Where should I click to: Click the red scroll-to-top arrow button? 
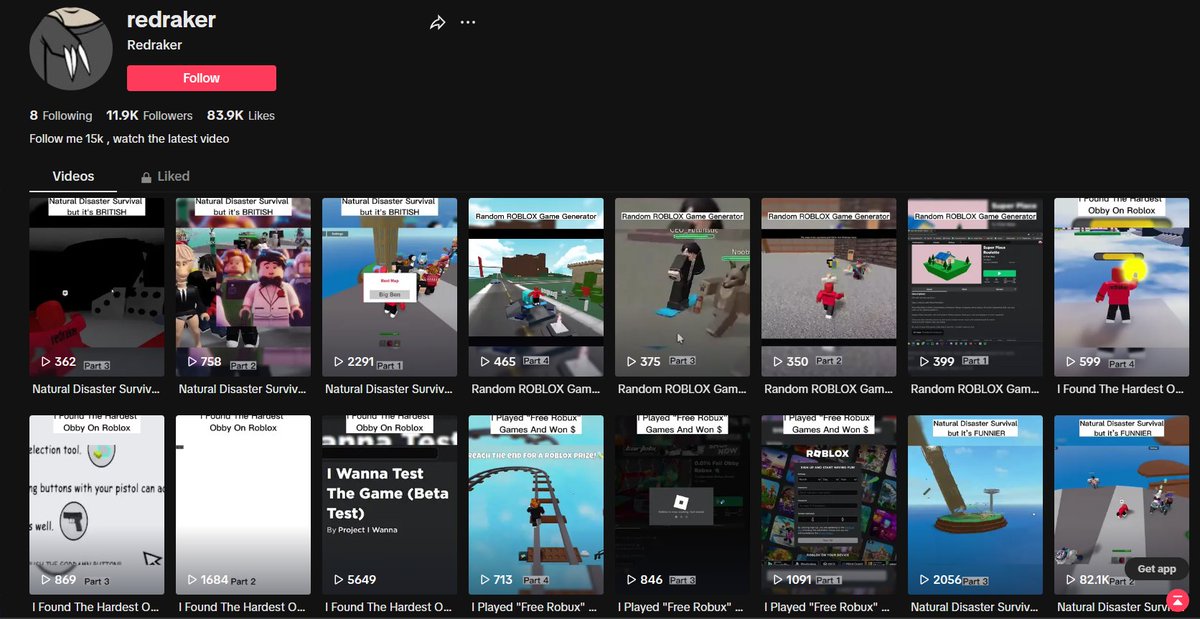tap(1180, 599)
